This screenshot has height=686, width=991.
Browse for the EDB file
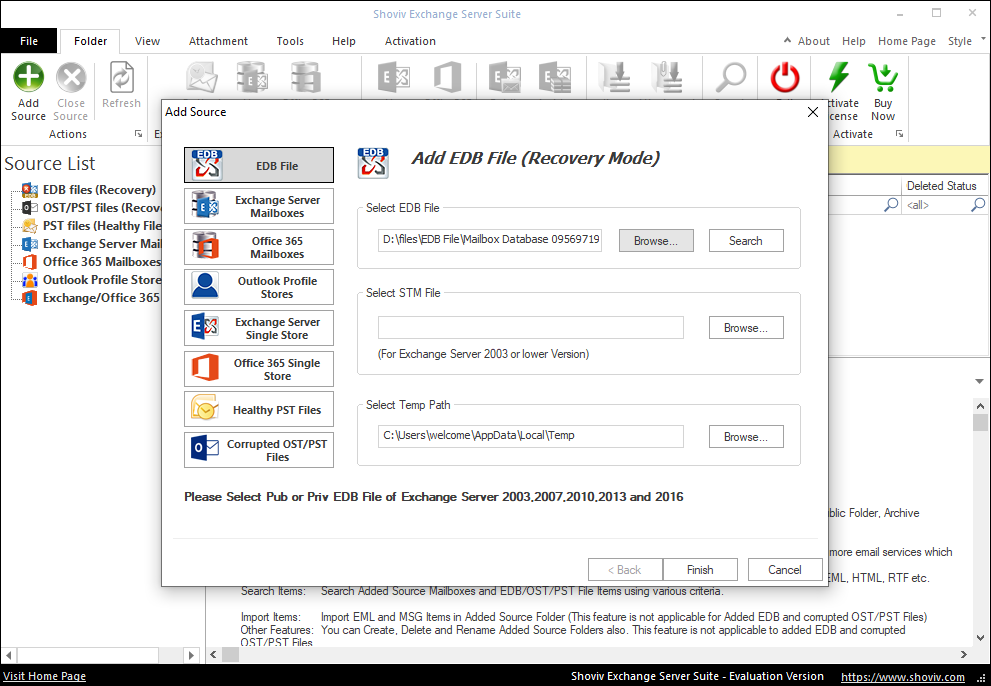point(656,241)
